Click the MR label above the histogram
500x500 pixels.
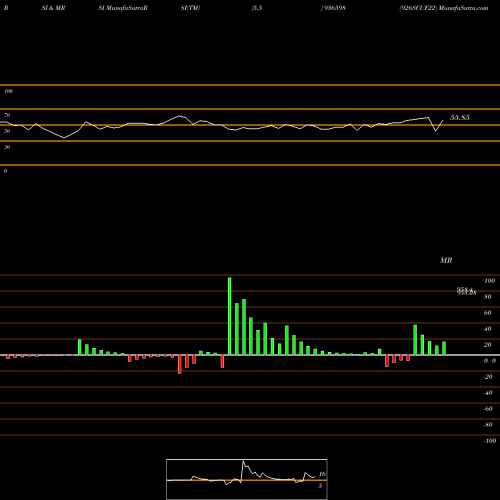click(x=446, y=260)
